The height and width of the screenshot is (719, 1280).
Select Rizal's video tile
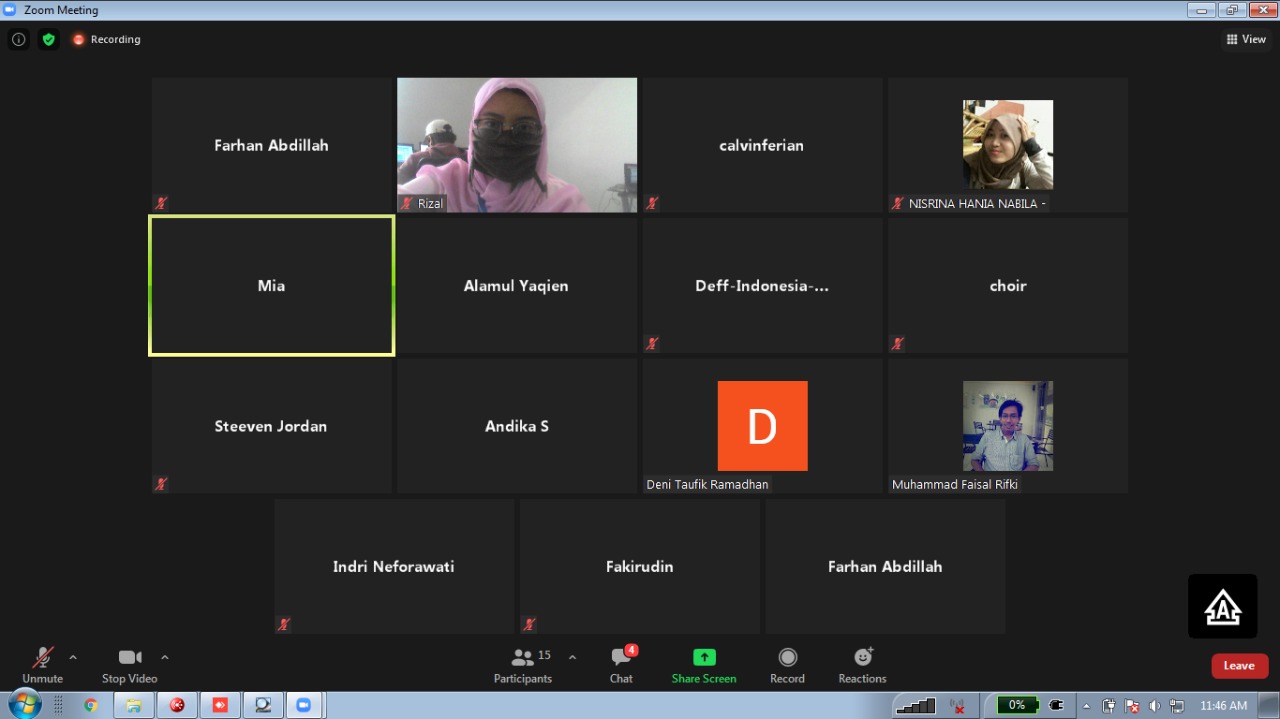(x=517, y=145)
